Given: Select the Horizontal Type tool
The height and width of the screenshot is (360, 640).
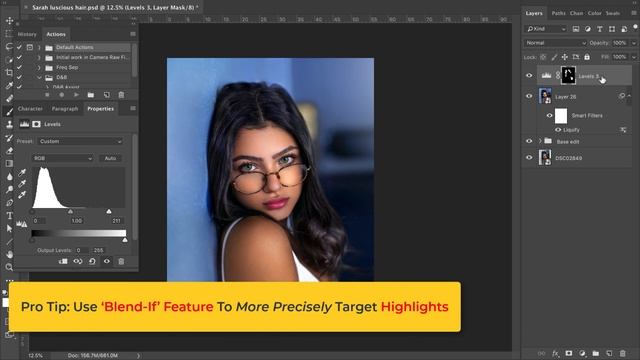Looking at the screenshot, I should click(x=9, y=216).
